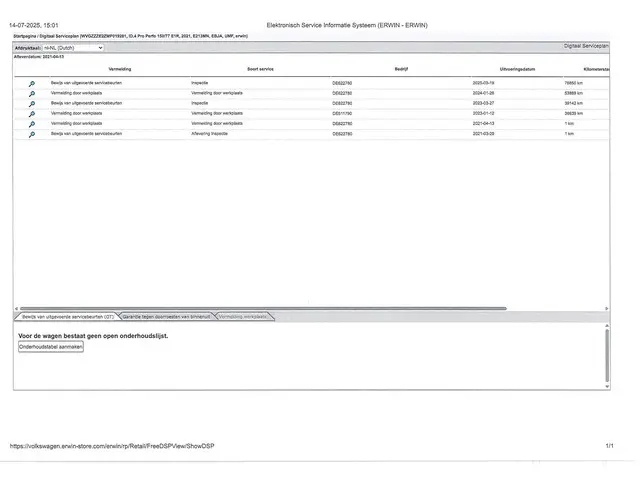Click the vertical scrollbar thumb in lower panel

point(607,356)
